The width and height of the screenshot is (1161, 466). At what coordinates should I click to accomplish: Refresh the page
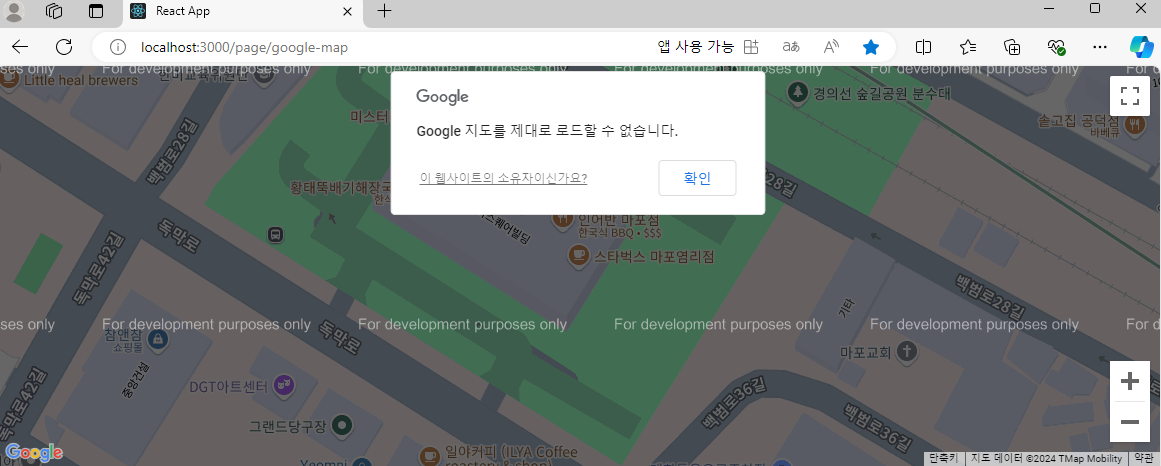64,47
